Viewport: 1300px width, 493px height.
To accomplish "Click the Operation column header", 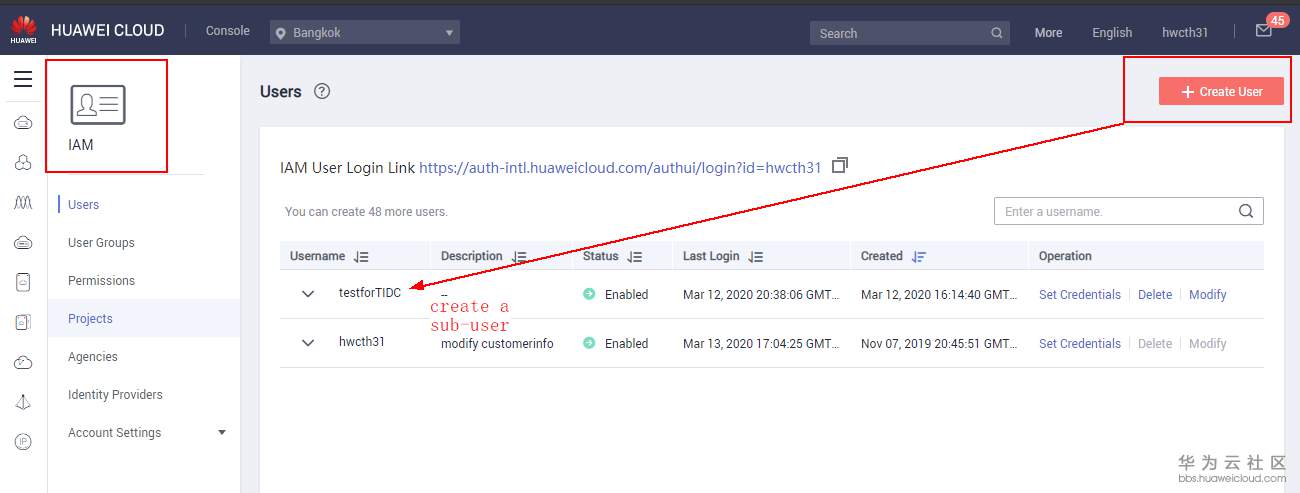I will (x=1065, y=256).
